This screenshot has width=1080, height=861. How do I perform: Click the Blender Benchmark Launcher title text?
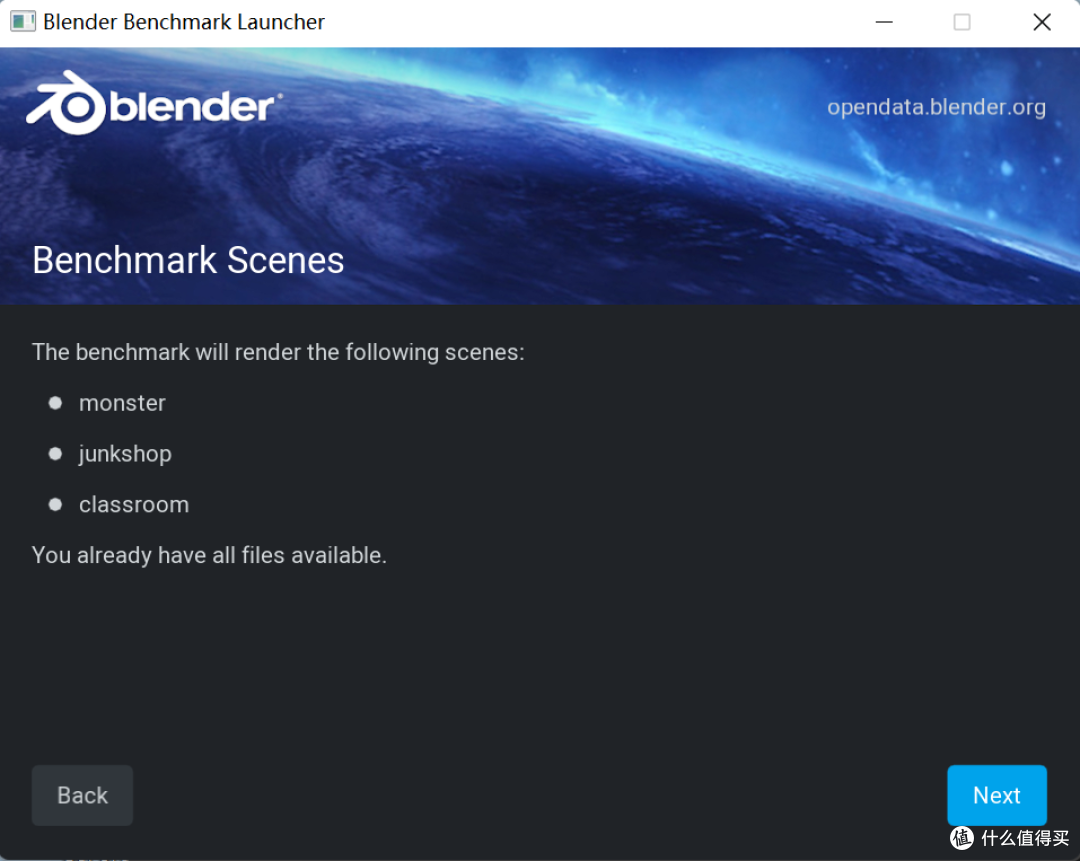point(183,22)
